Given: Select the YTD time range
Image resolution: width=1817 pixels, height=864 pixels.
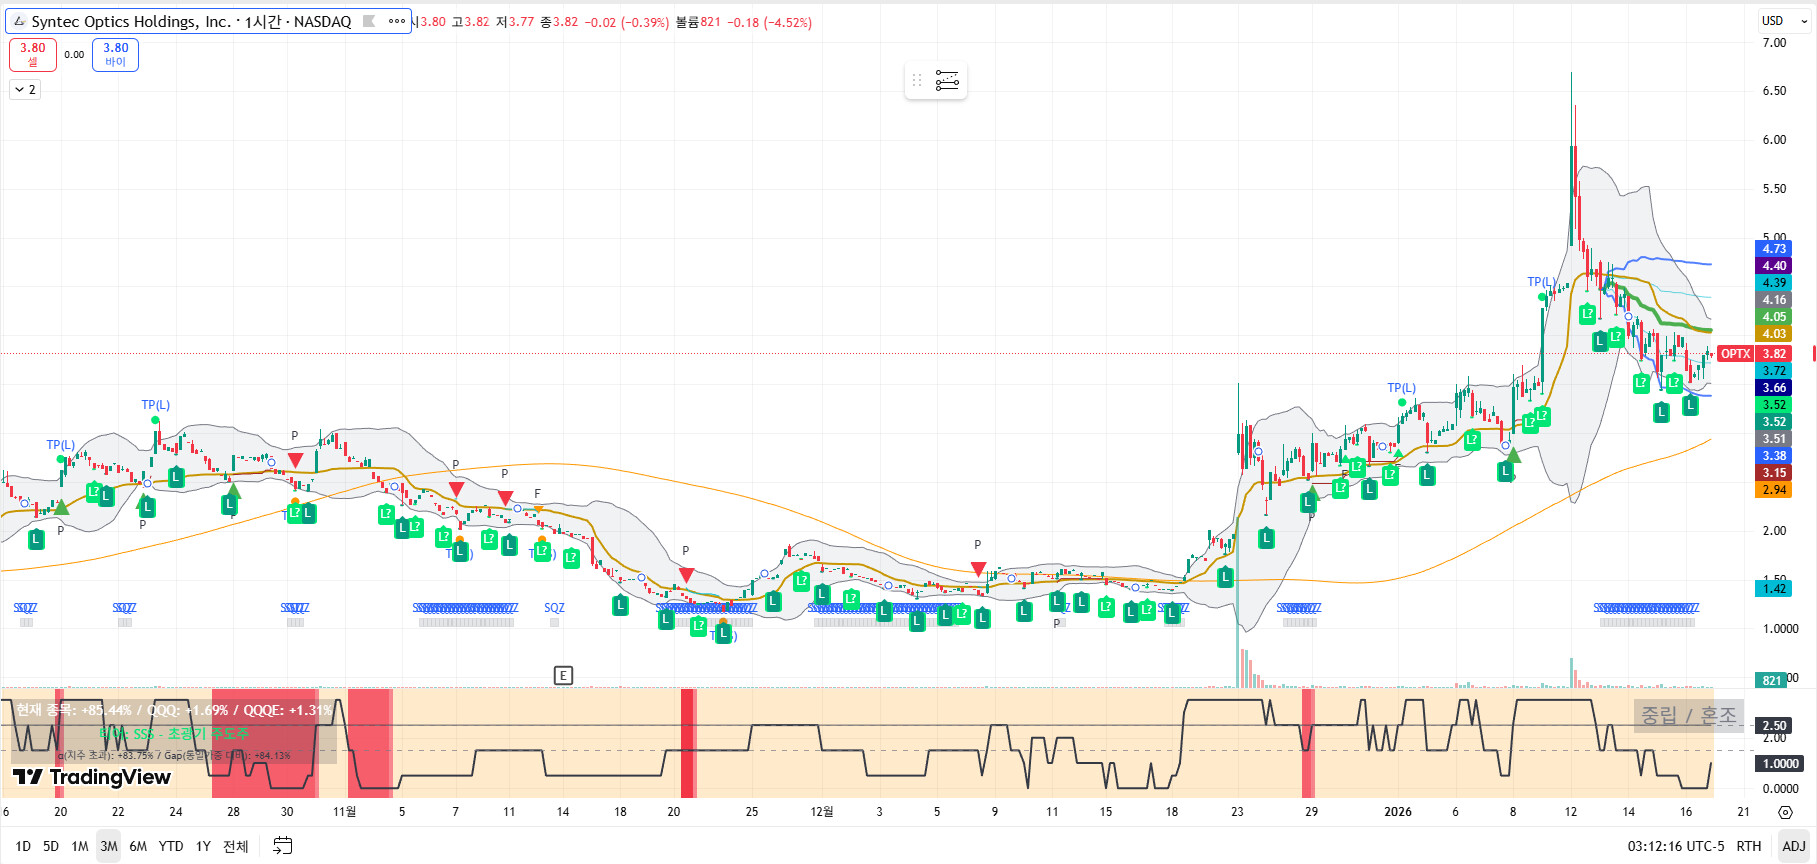Looking at the screenshot, I should 171,846.
